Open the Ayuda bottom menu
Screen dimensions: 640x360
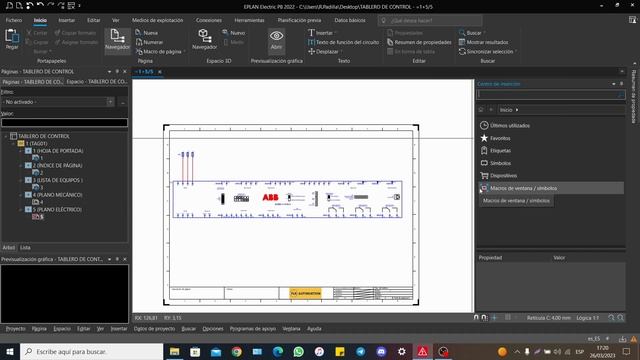[314, 329]
